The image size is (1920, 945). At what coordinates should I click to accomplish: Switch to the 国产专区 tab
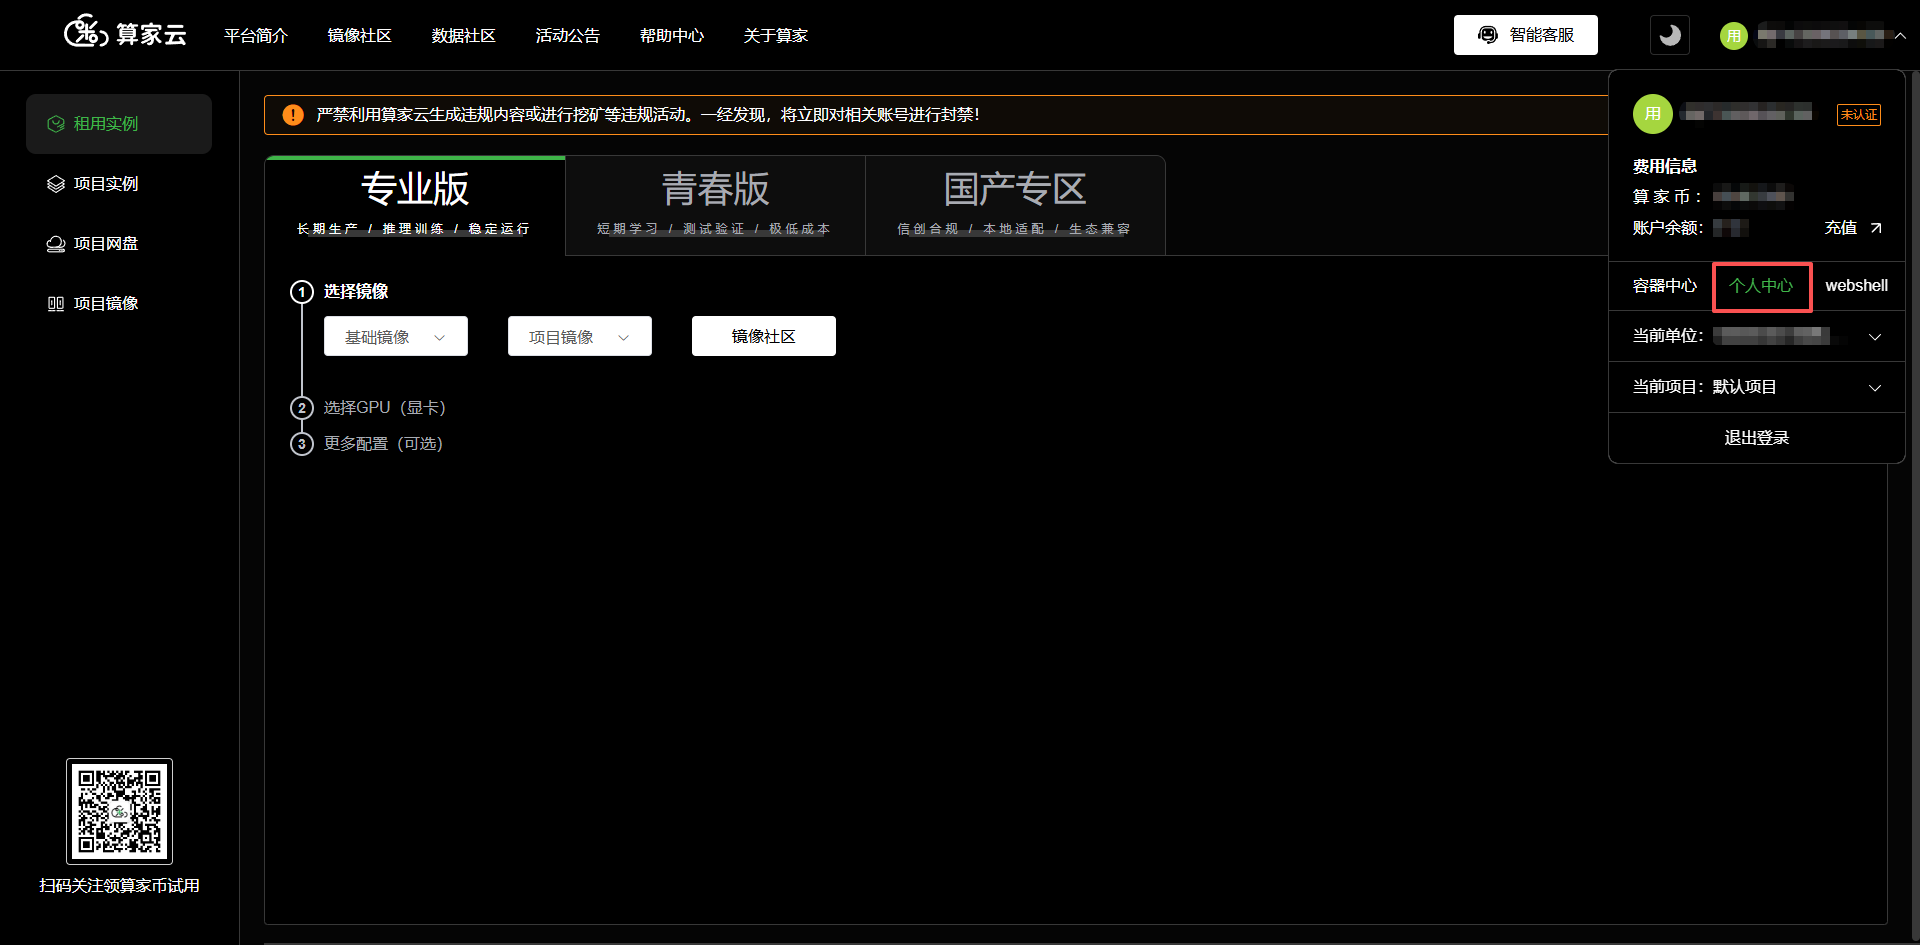pos(1015,205)
